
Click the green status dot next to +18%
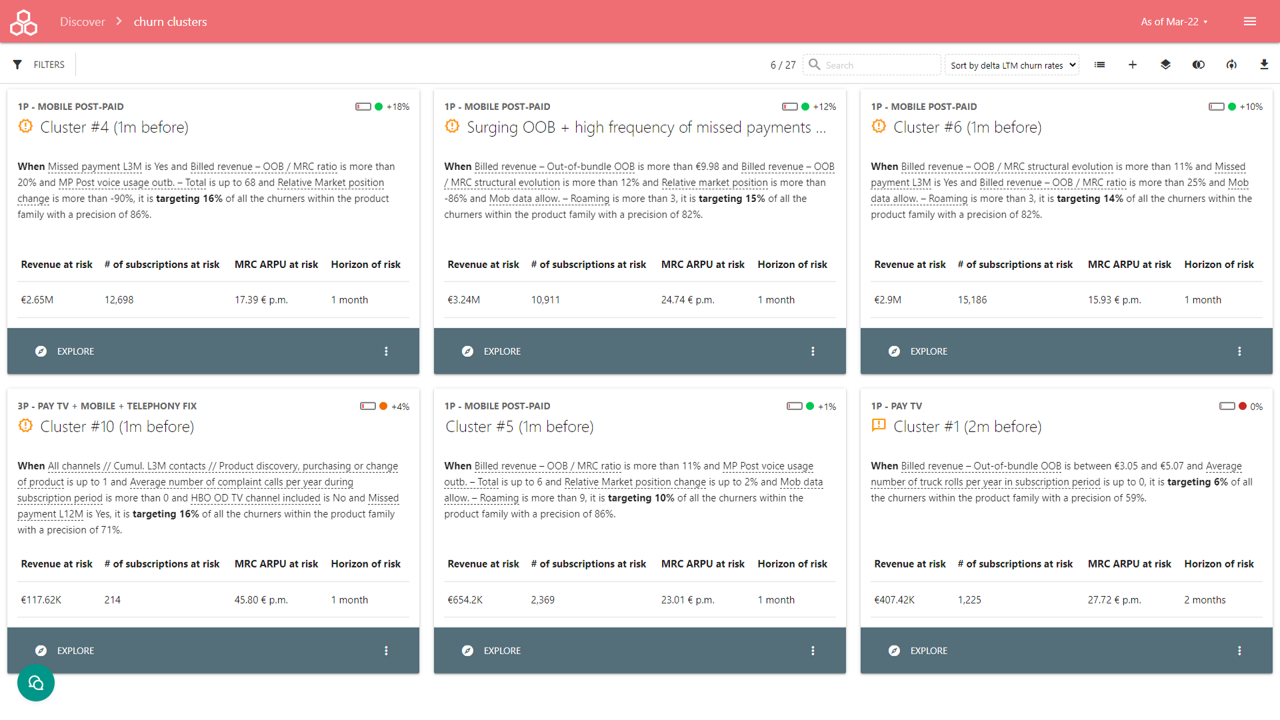coord(379,107)
